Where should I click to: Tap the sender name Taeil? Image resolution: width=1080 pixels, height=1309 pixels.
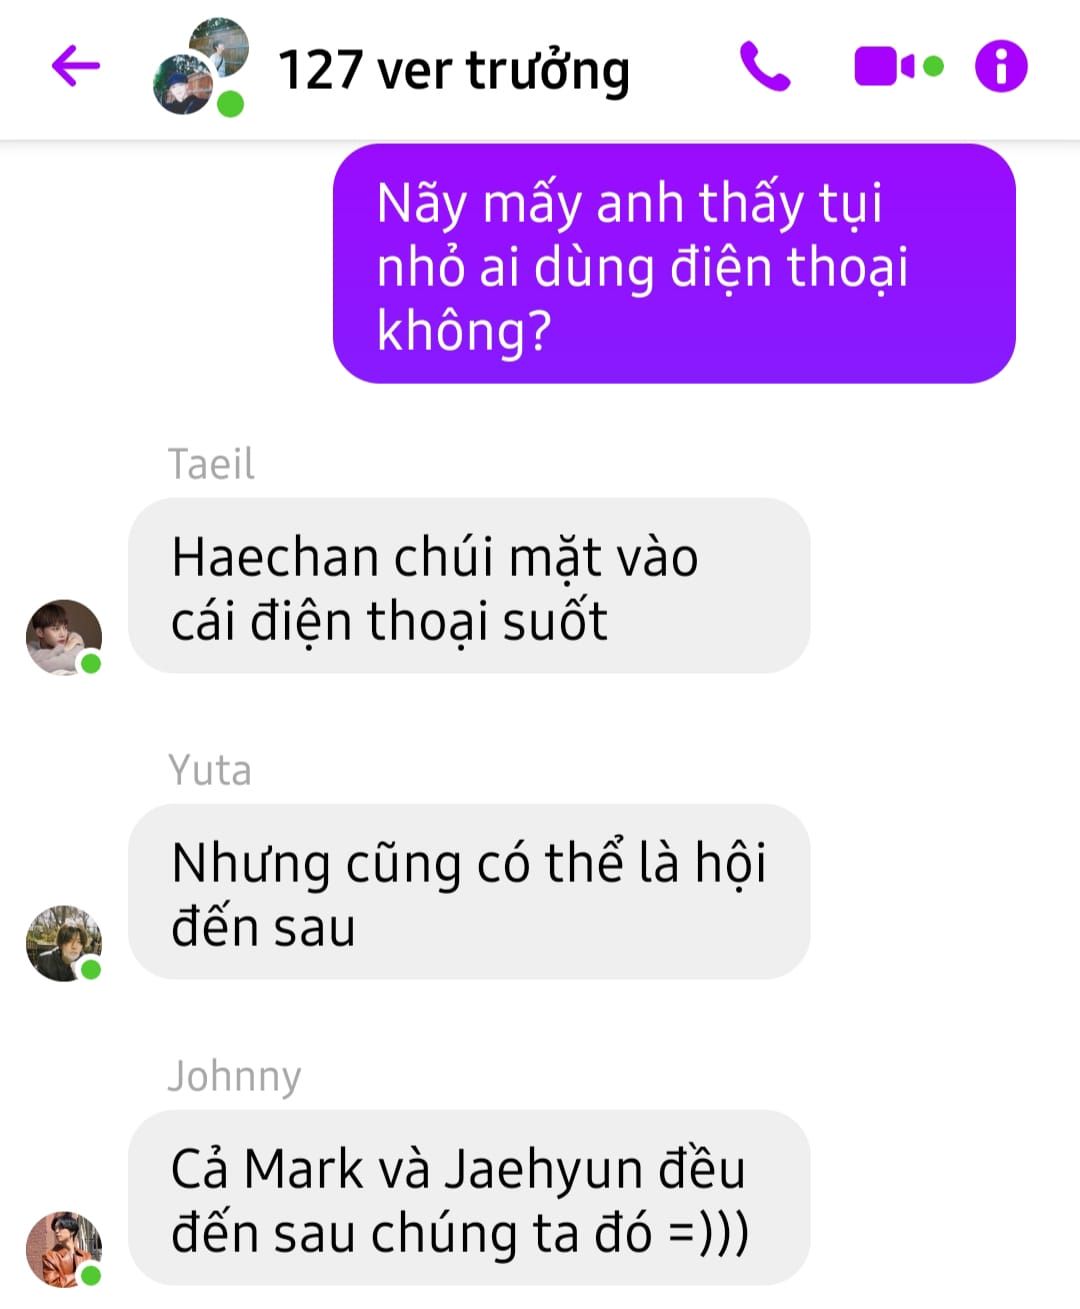tap(211, 464)
